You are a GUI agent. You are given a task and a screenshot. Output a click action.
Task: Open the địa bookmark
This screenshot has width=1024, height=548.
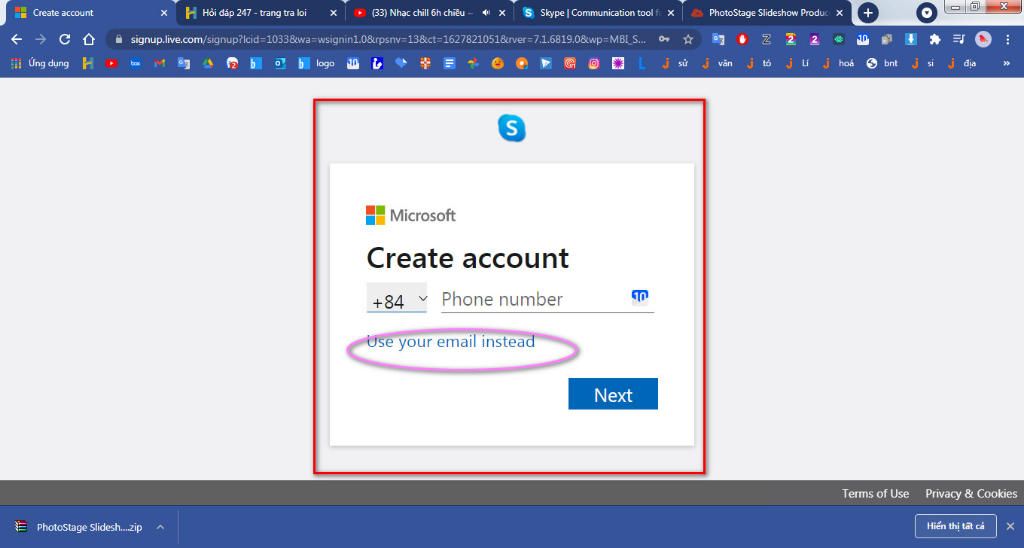961,63
